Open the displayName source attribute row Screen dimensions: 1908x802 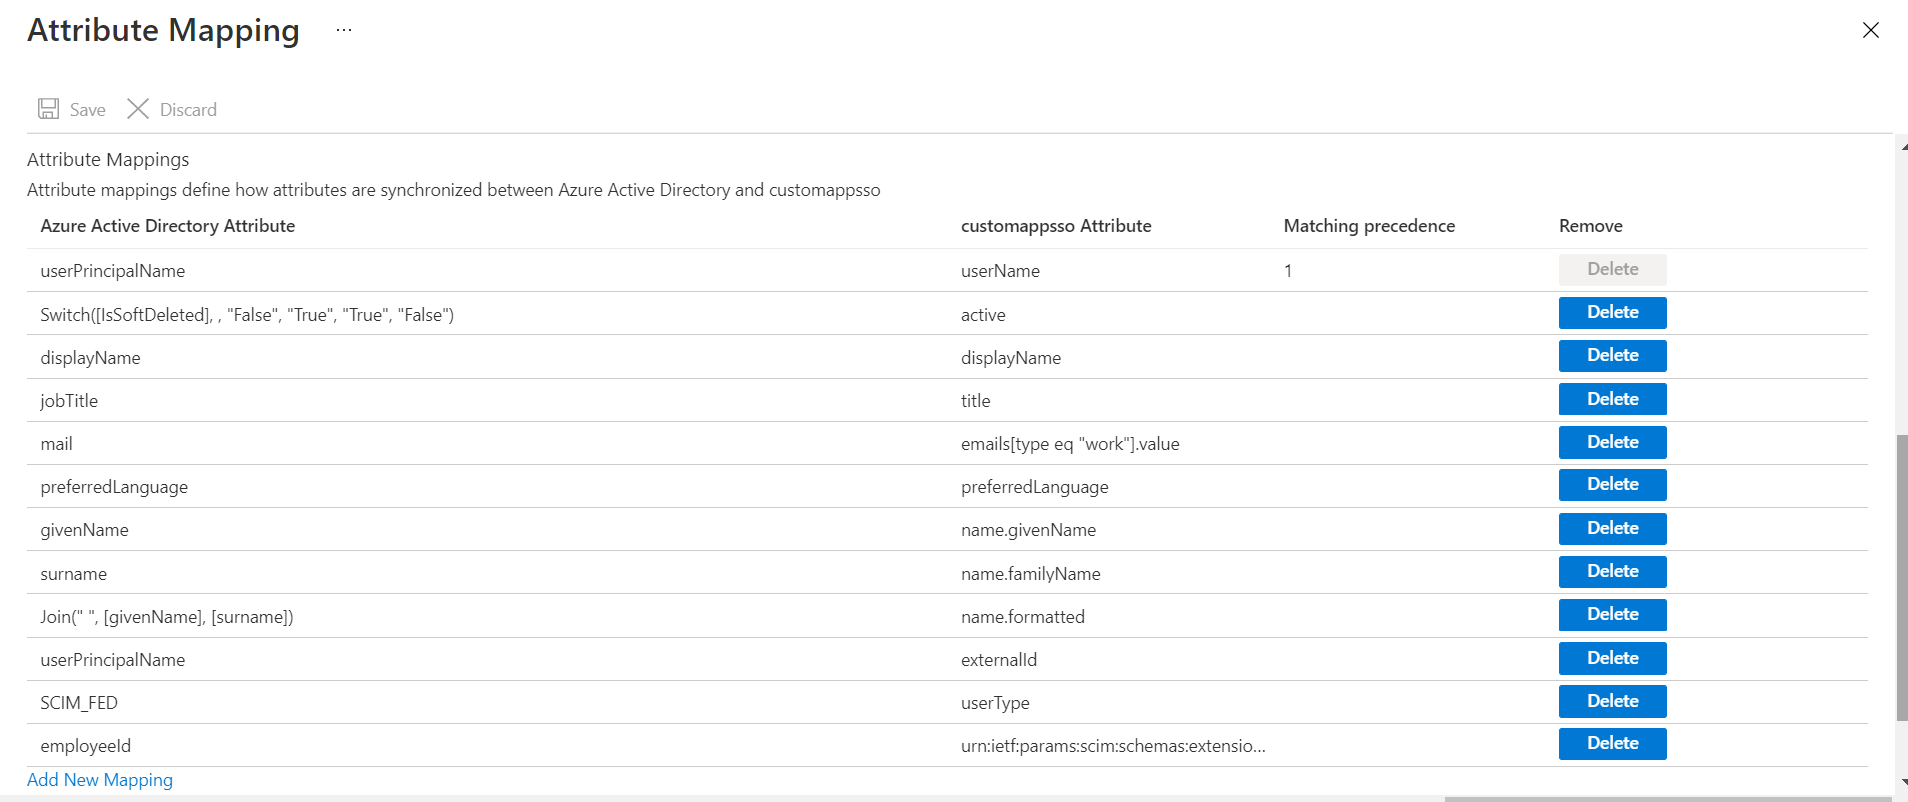pyautogui.click(x=90, y=358)
